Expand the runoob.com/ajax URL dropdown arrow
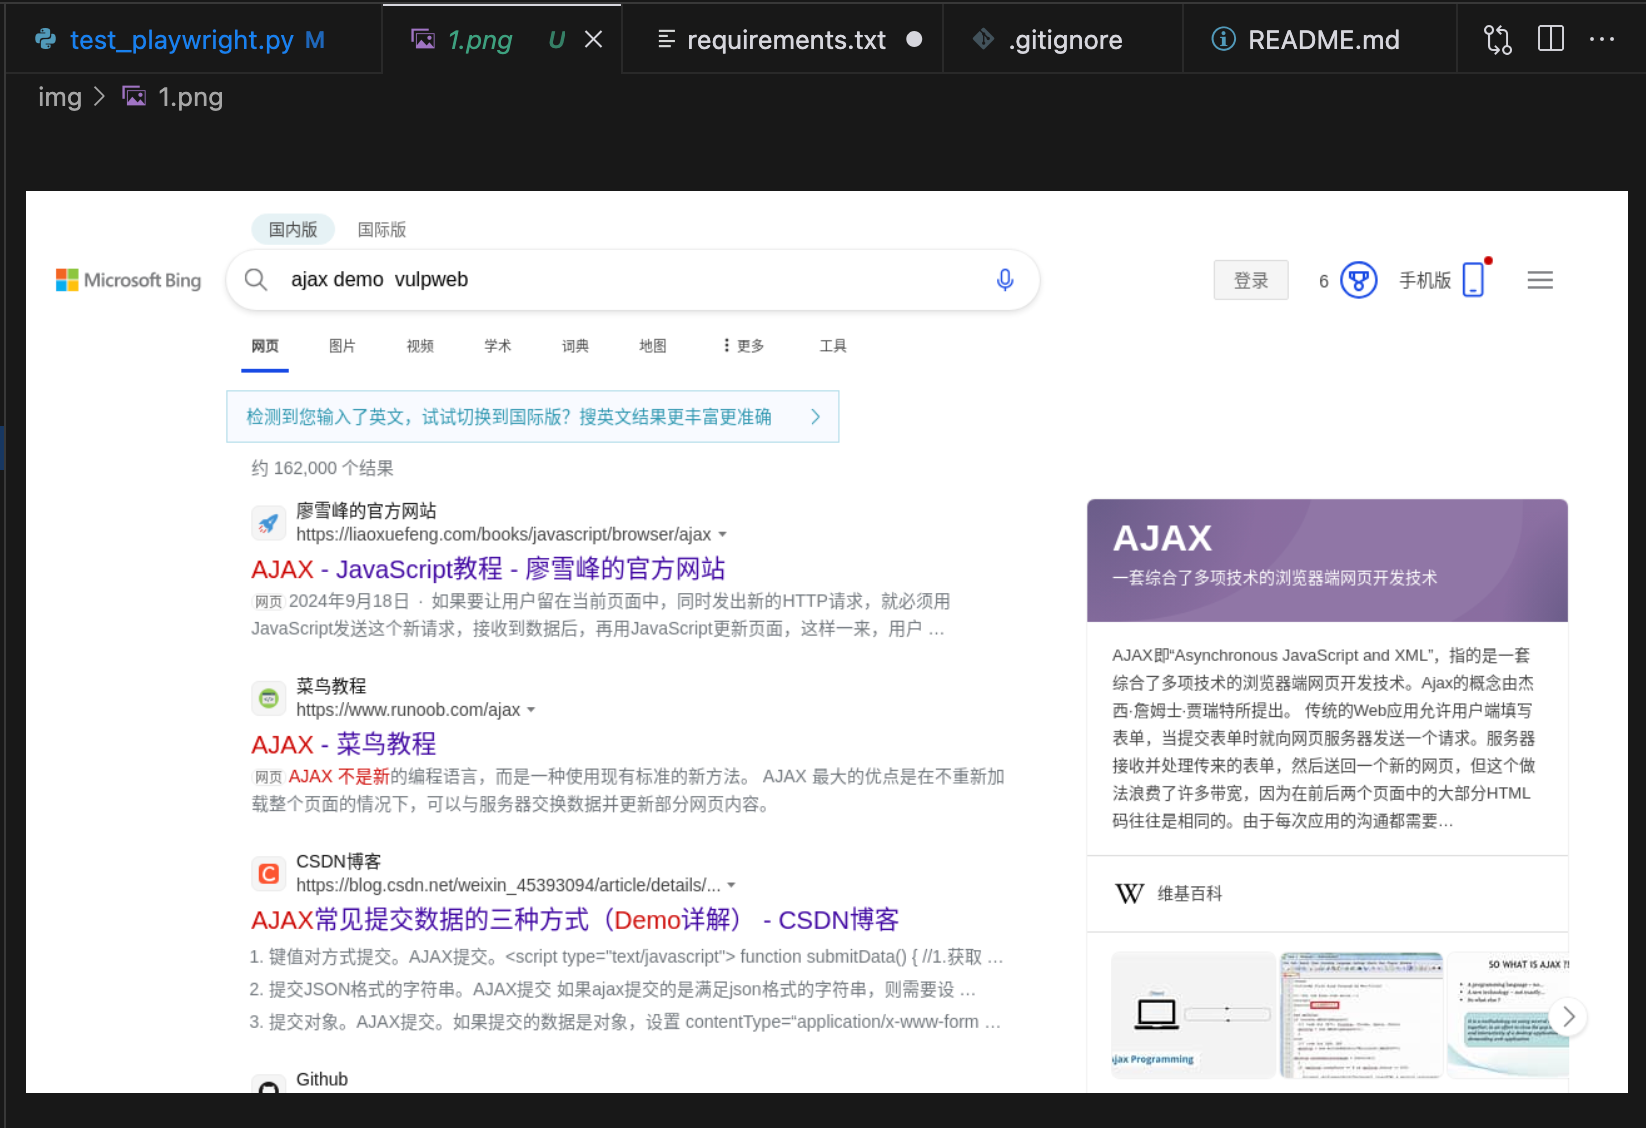 click(x=531, y=710)
